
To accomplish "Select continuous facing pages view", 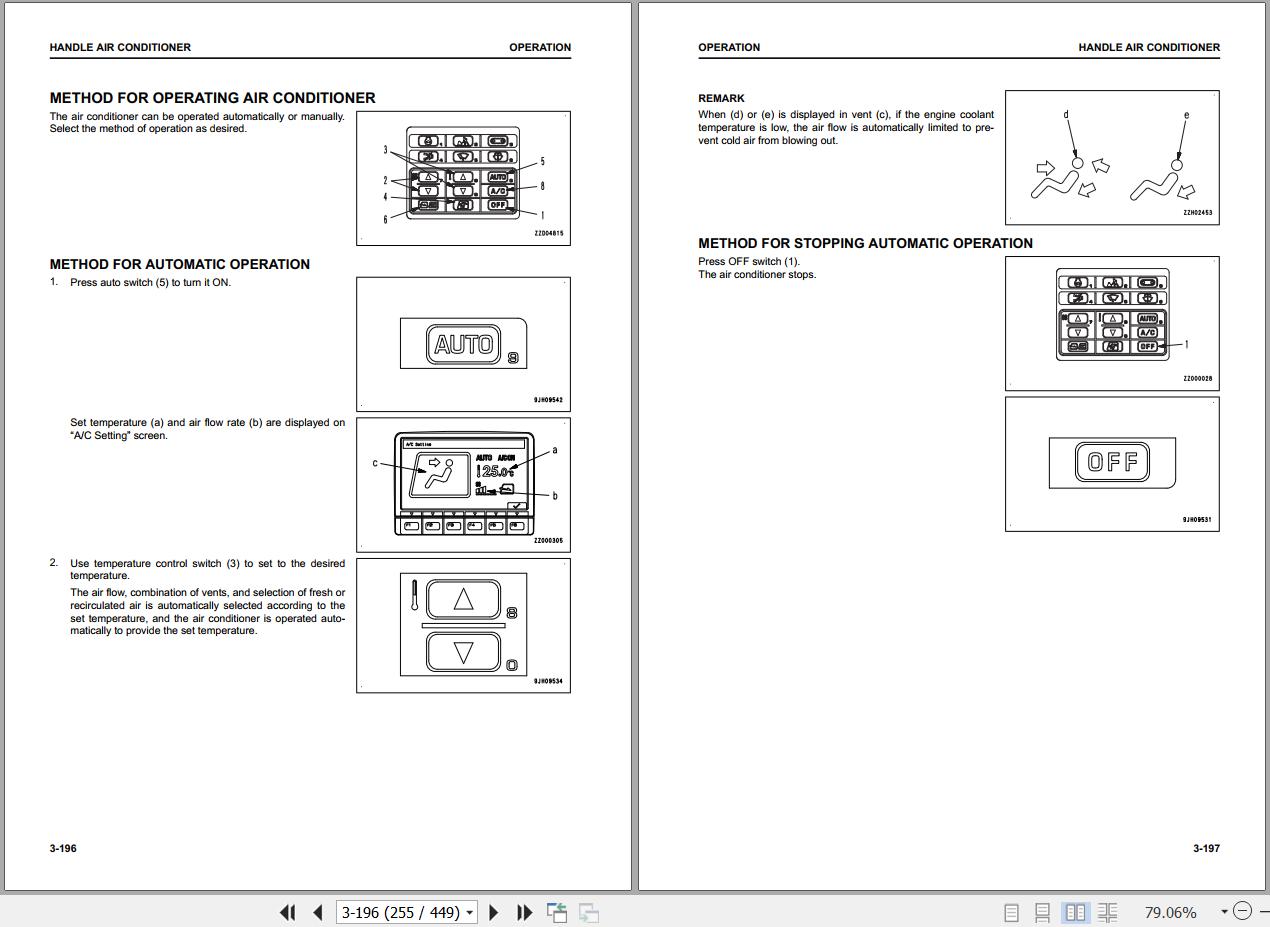I will pyautogui.click(x=1107, y=912).
